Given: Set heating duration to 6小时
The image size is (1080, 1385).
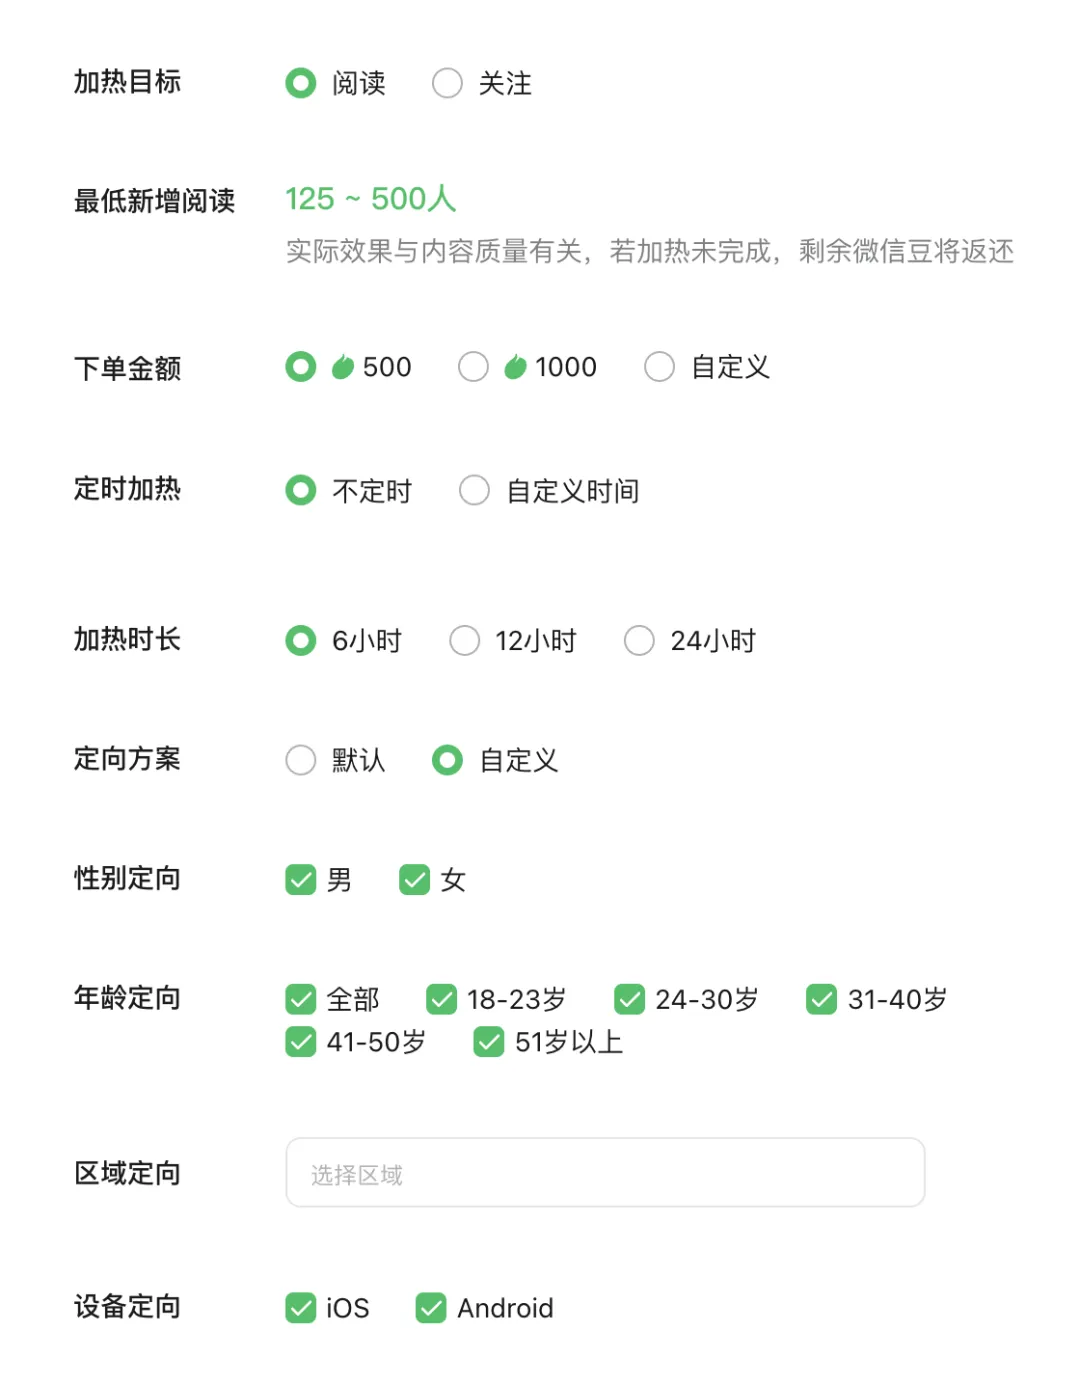Looking at the screenshot, I should click(301, 641).
